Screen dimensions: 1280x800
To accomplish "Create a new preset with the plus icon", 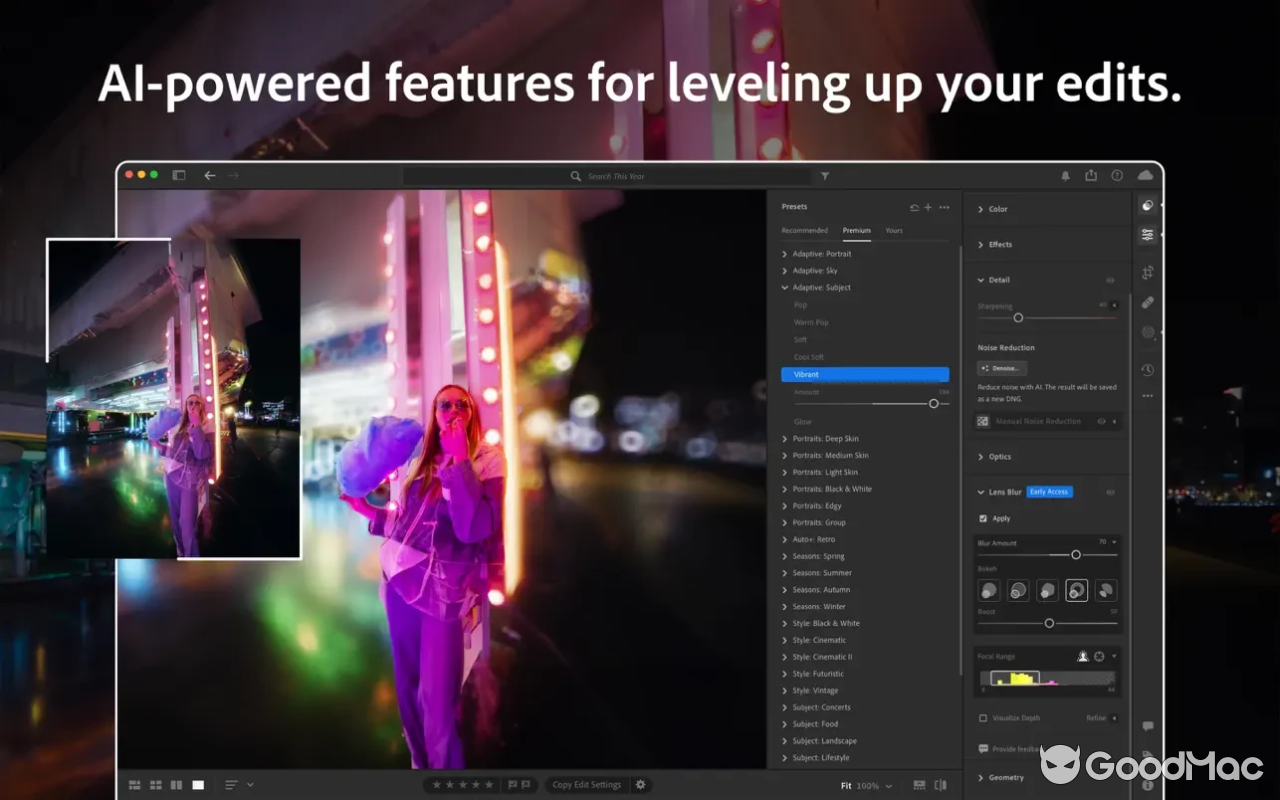I will coord(927,206).
